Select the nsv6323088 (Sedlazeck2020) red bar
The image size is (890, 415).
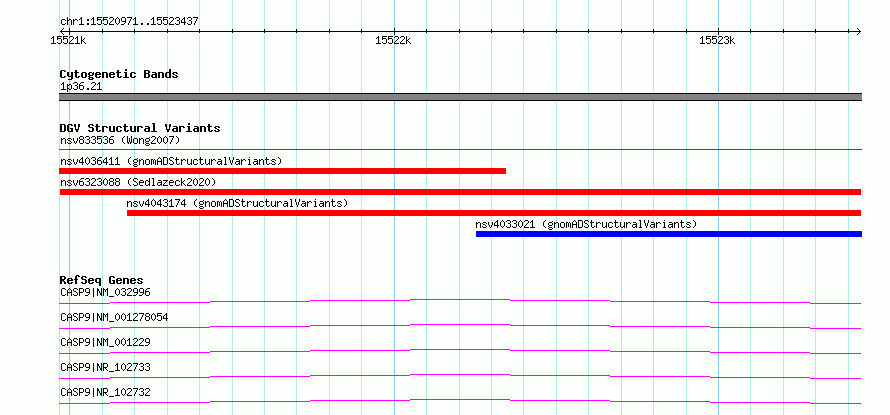[460, 192]
